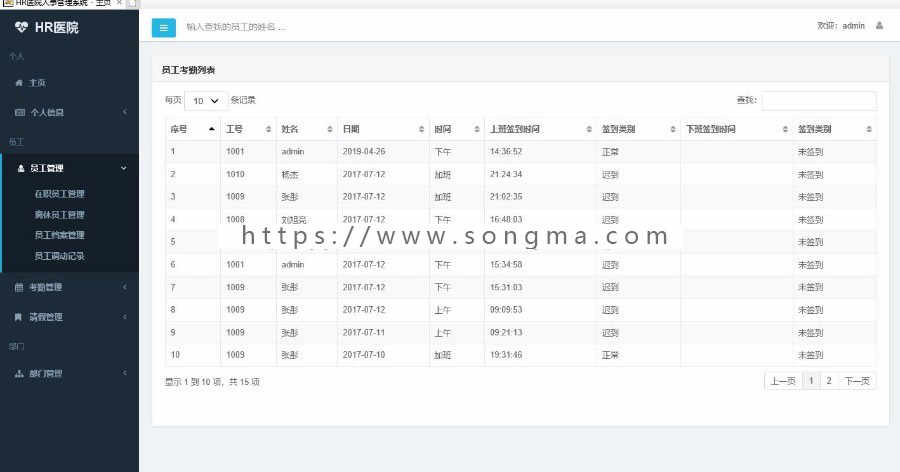Sort by the last 签到类别 column
Viewport: 900px width, 472px height.
click(835, 129)
